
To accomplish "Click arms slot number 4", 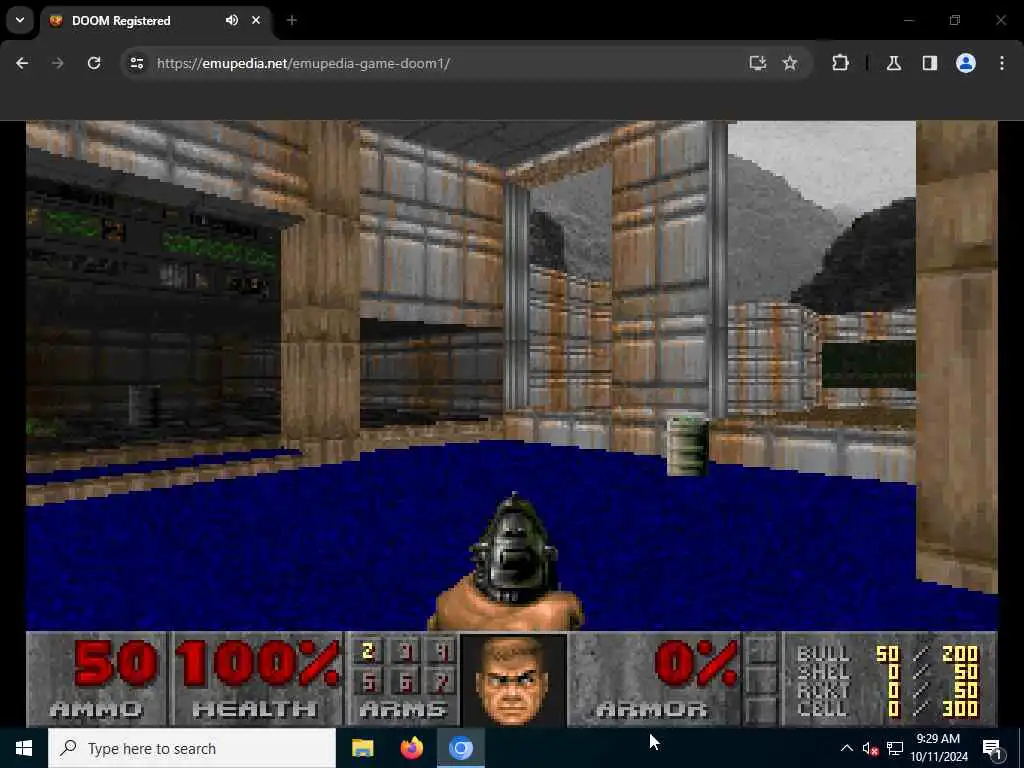I will click(442, 651).
